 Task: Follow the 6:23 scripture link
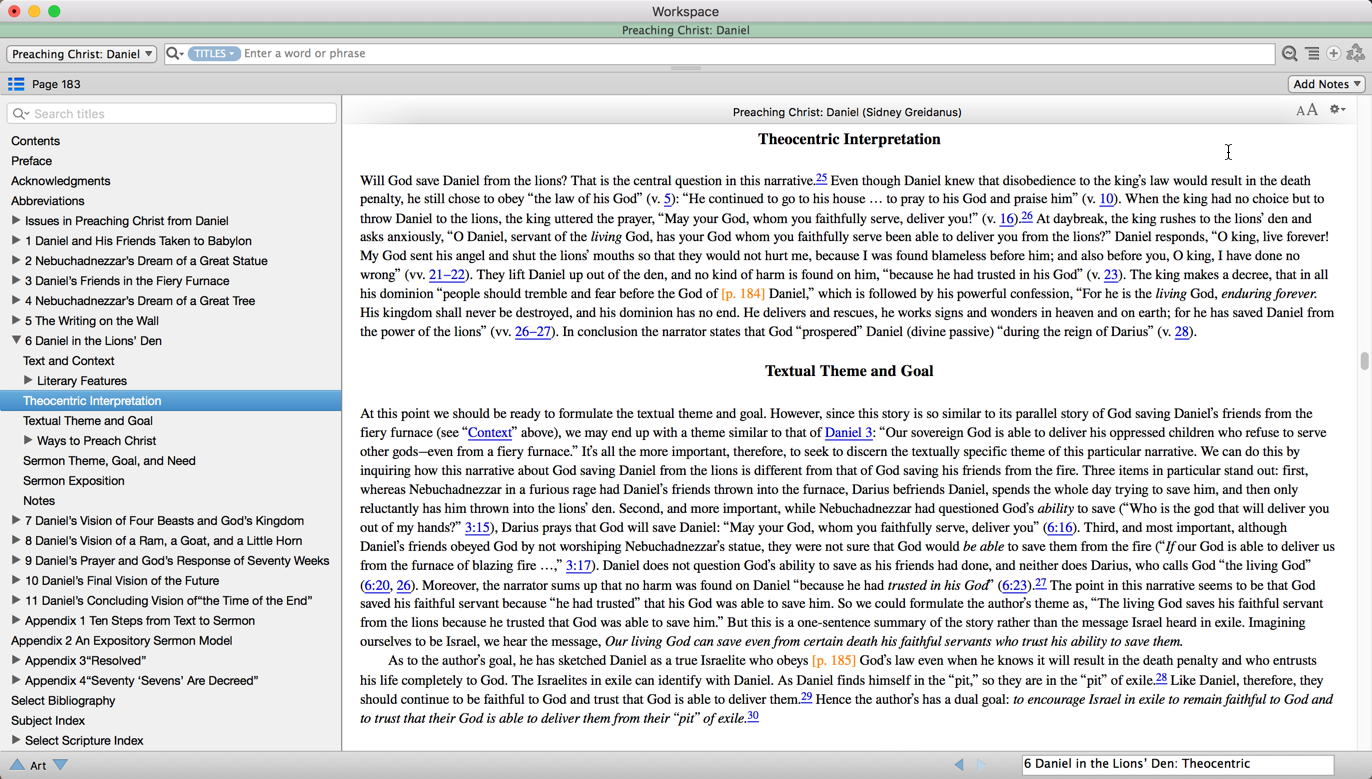[1015, 586]
